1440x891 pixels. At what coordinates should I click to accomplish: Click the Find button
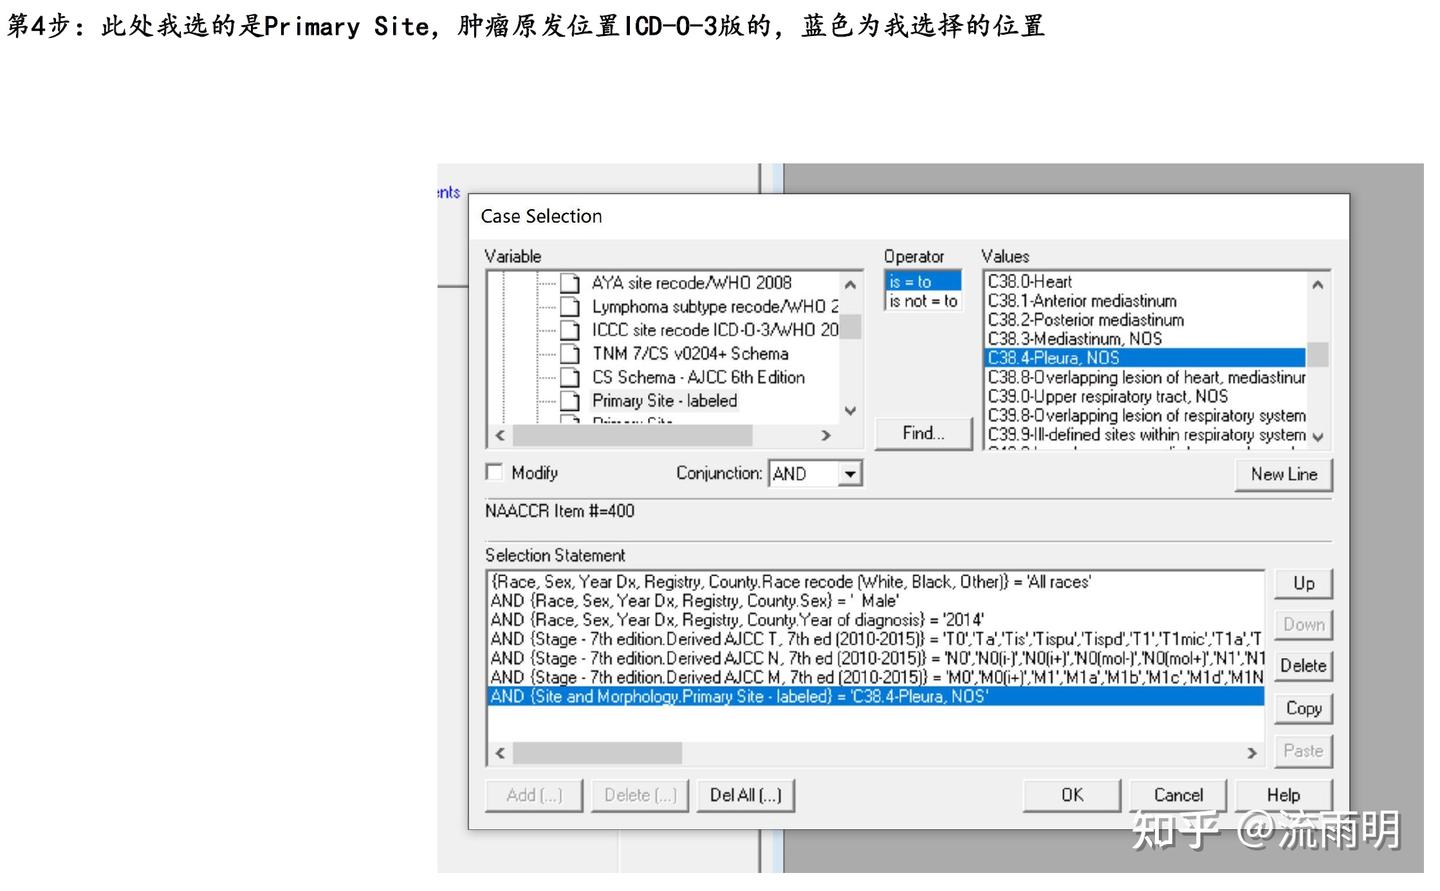tap(923, 432)
